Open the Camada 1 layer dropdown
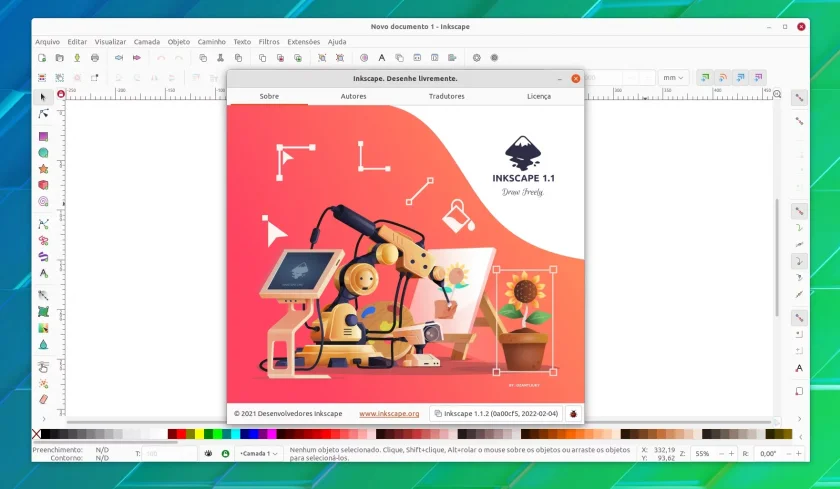Image resolution: width=840 pixels, height=489 pixels. 259,454
